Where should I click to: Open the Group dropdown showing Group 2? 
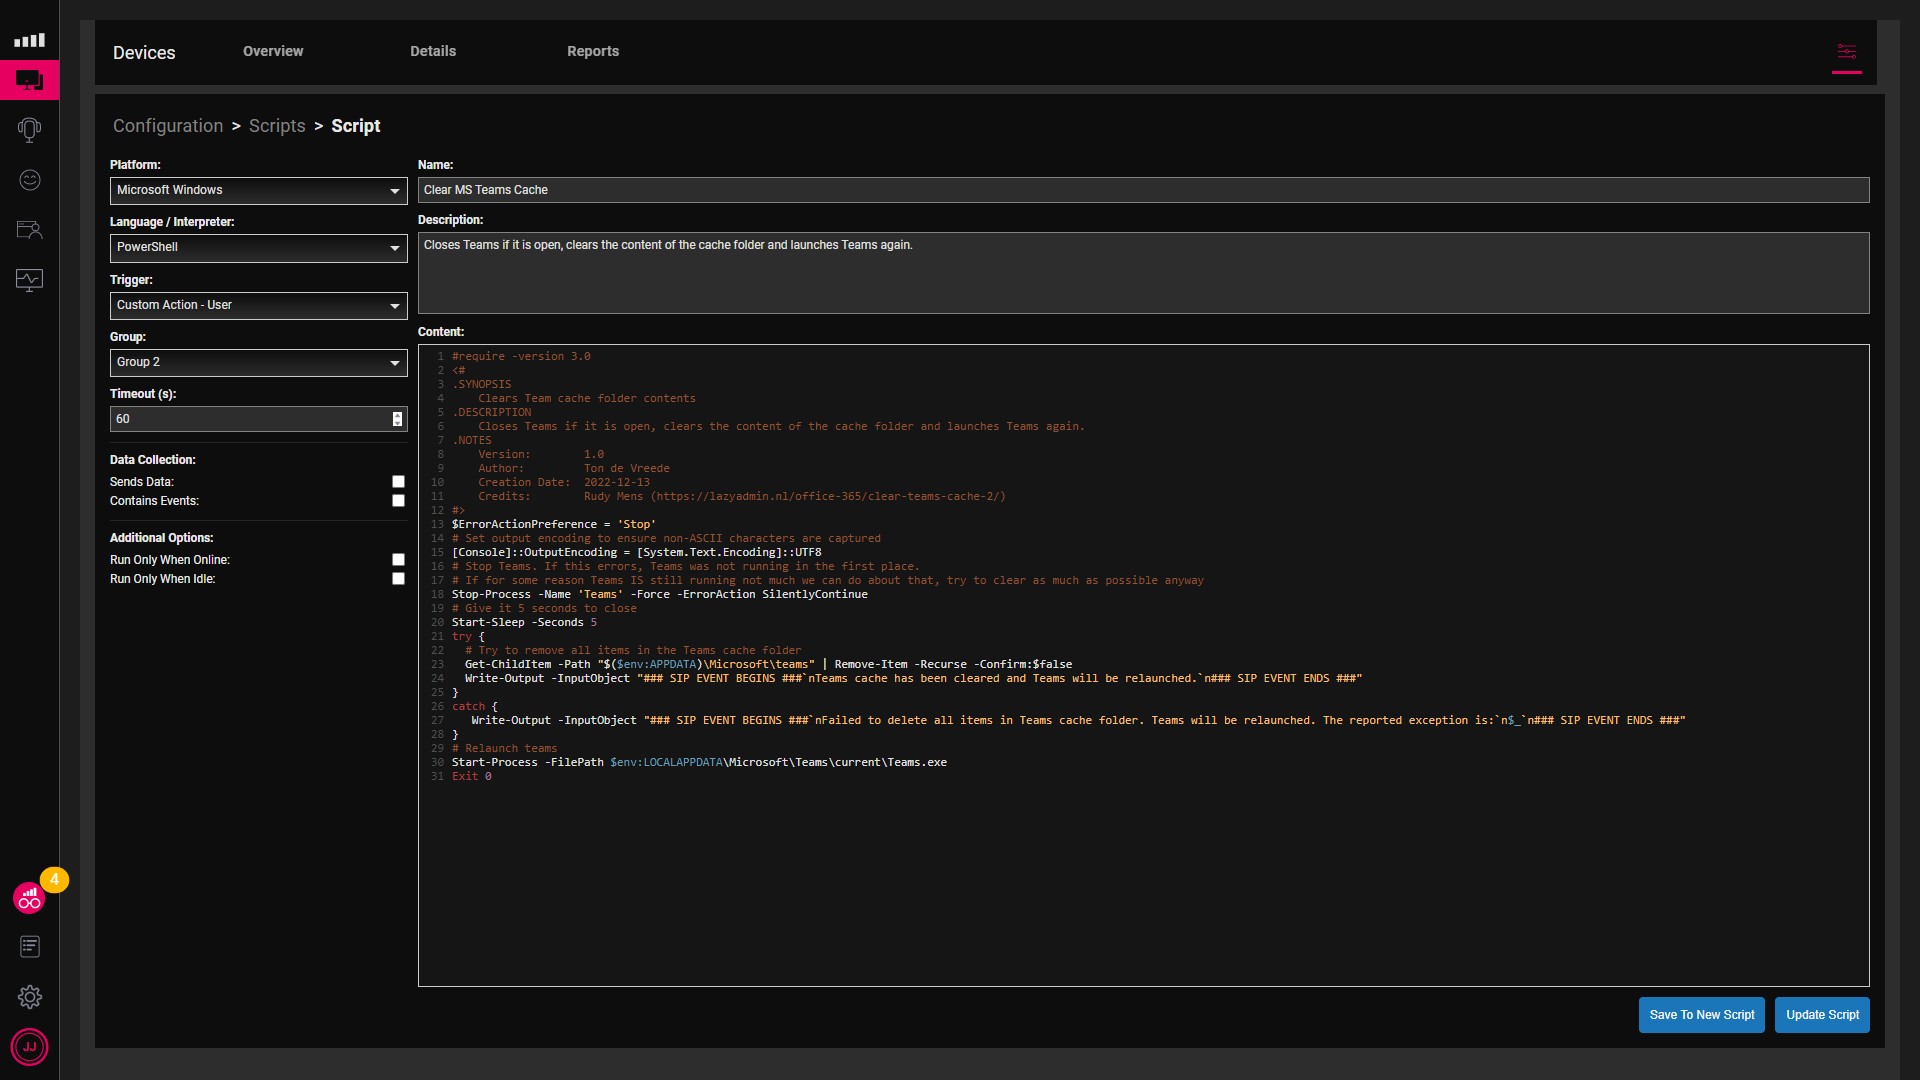(x=258, y=362)
